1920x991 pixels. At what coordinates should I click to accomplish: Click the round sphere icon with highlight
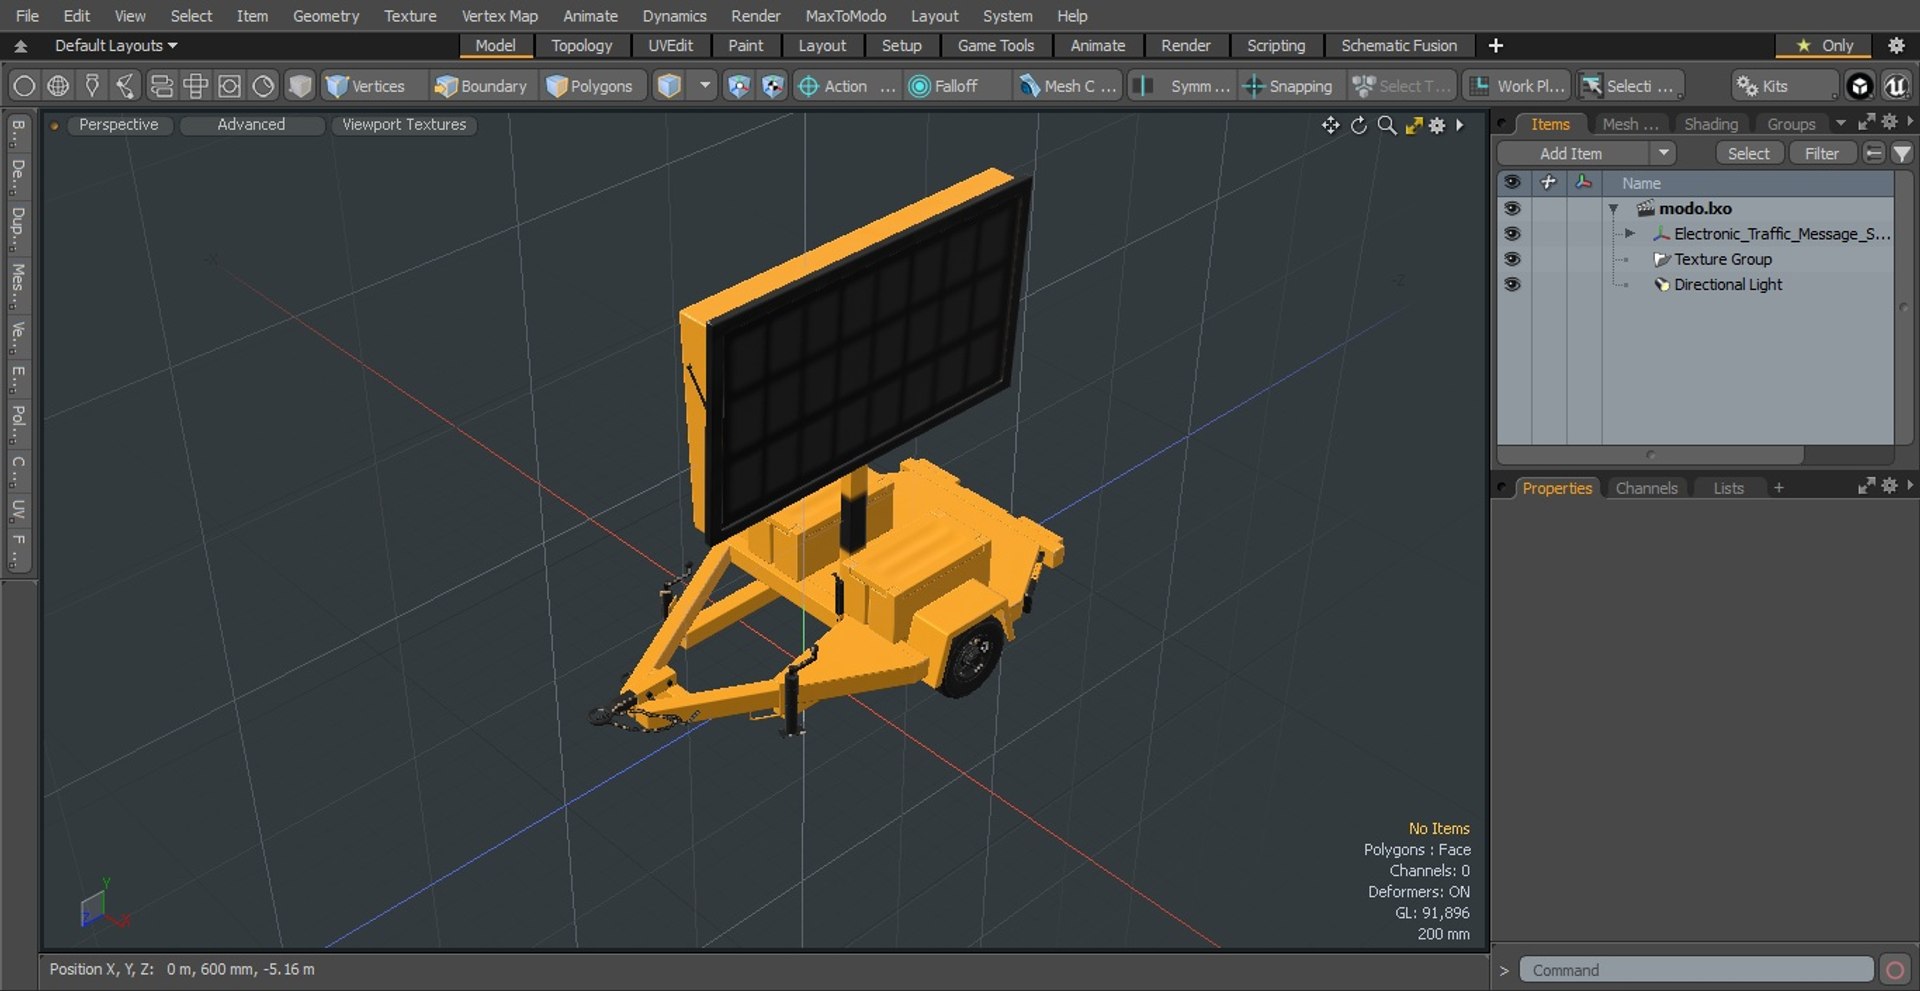point(263,86)
